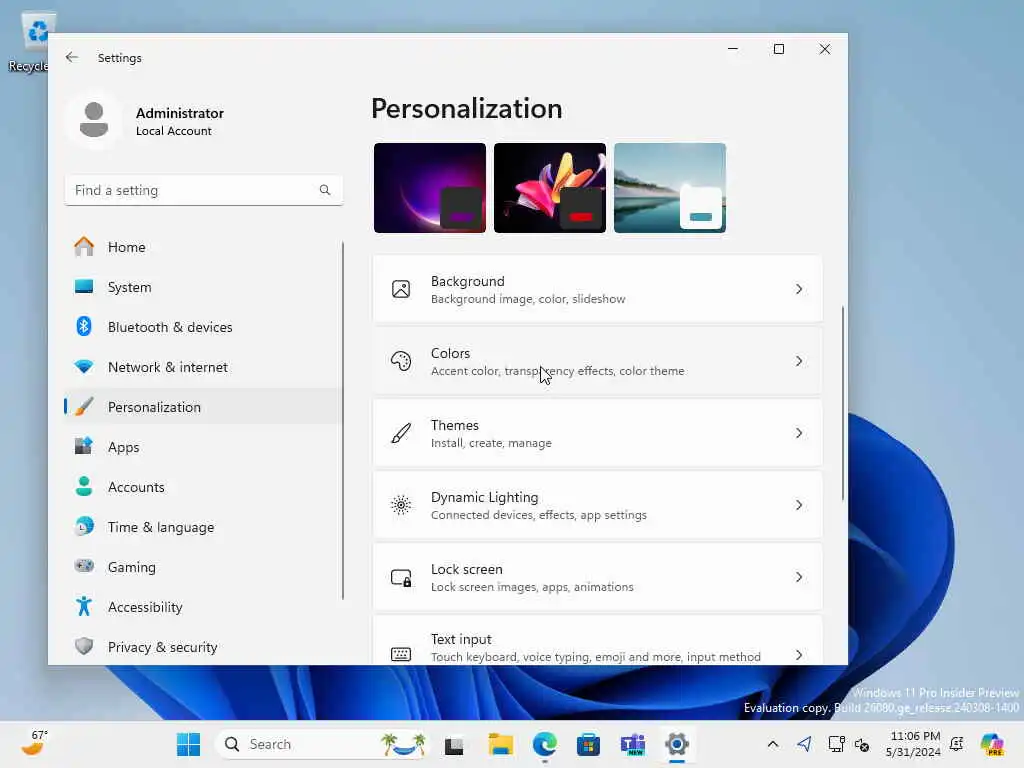Open the Windows Start menu
The height and width of the screenshot is (768, 1024).
pyautogui.click(x=189, y=744)
